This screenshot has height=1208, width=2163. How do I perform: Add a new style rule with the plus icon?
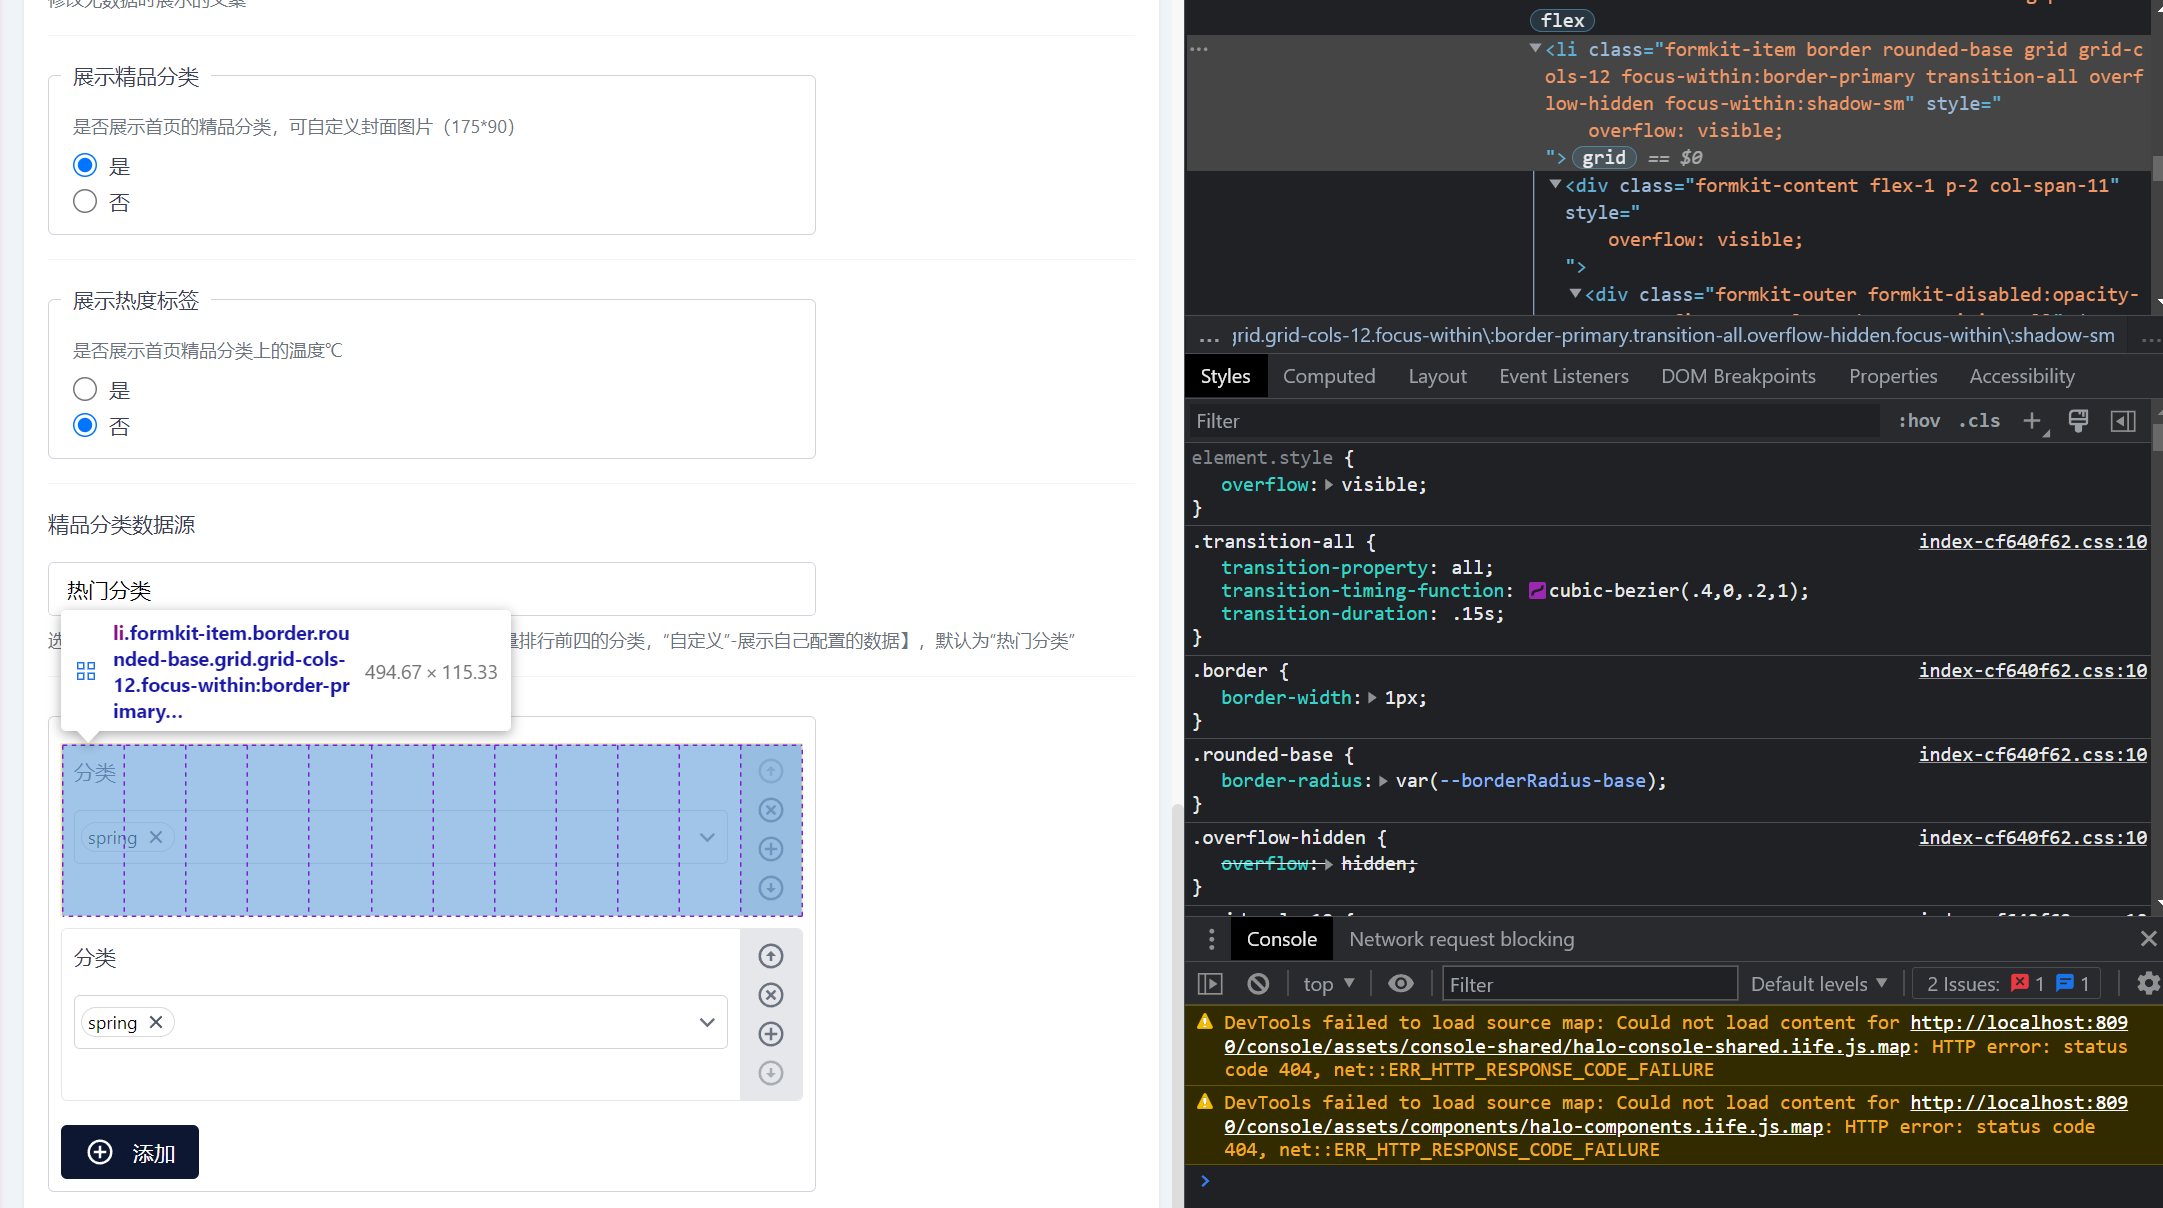tap(2033, 420)
